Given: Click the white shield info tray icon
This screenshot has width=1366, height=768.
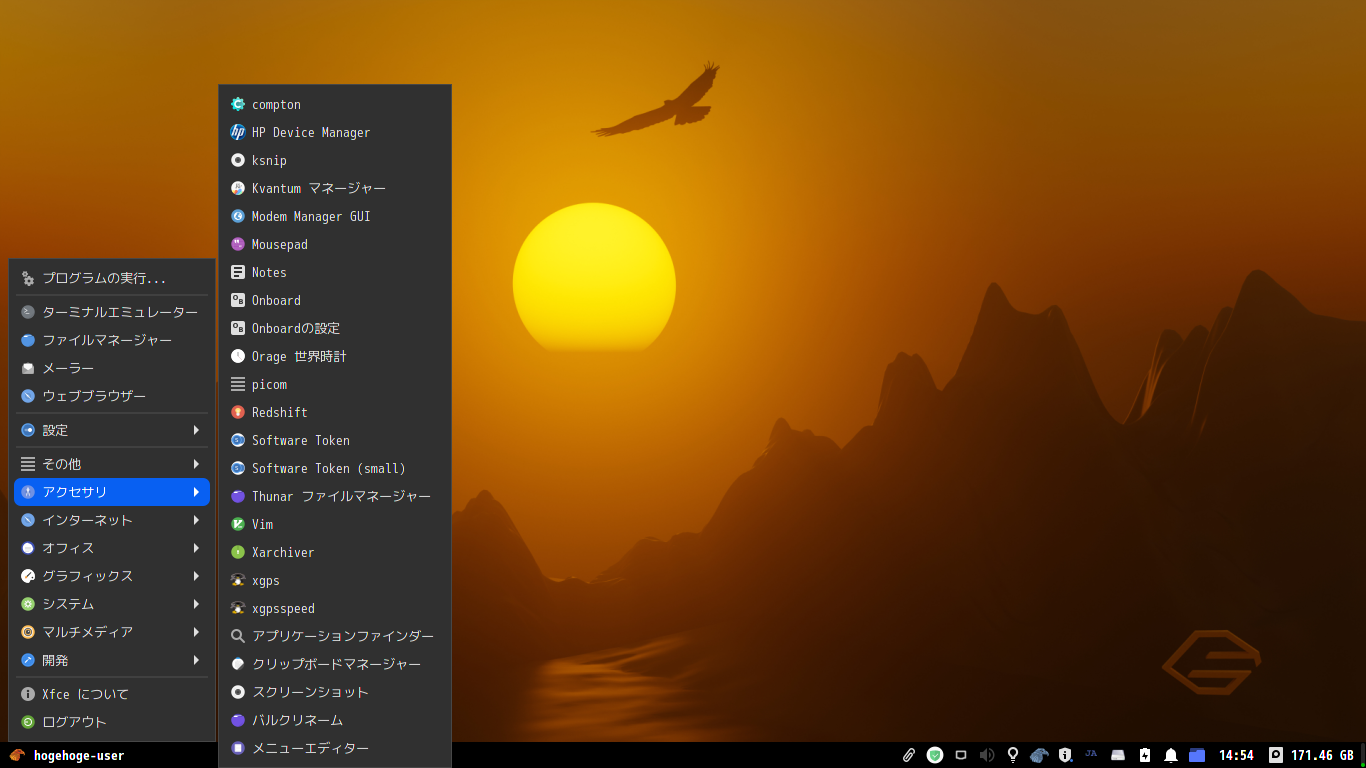Looking at the screenshot, I should click(x=1065, y=755).
